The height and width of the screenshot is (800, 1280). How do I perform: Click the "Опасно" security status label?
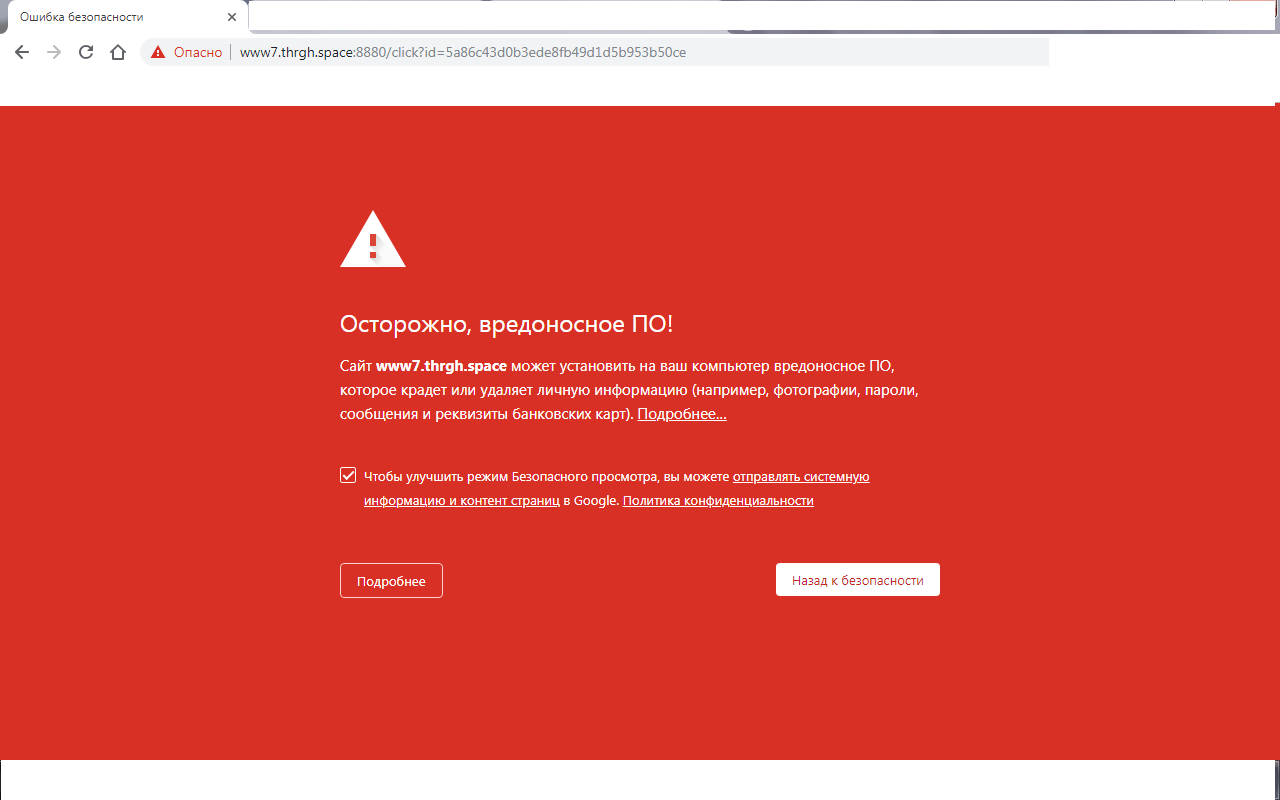(x=197, y=52)
